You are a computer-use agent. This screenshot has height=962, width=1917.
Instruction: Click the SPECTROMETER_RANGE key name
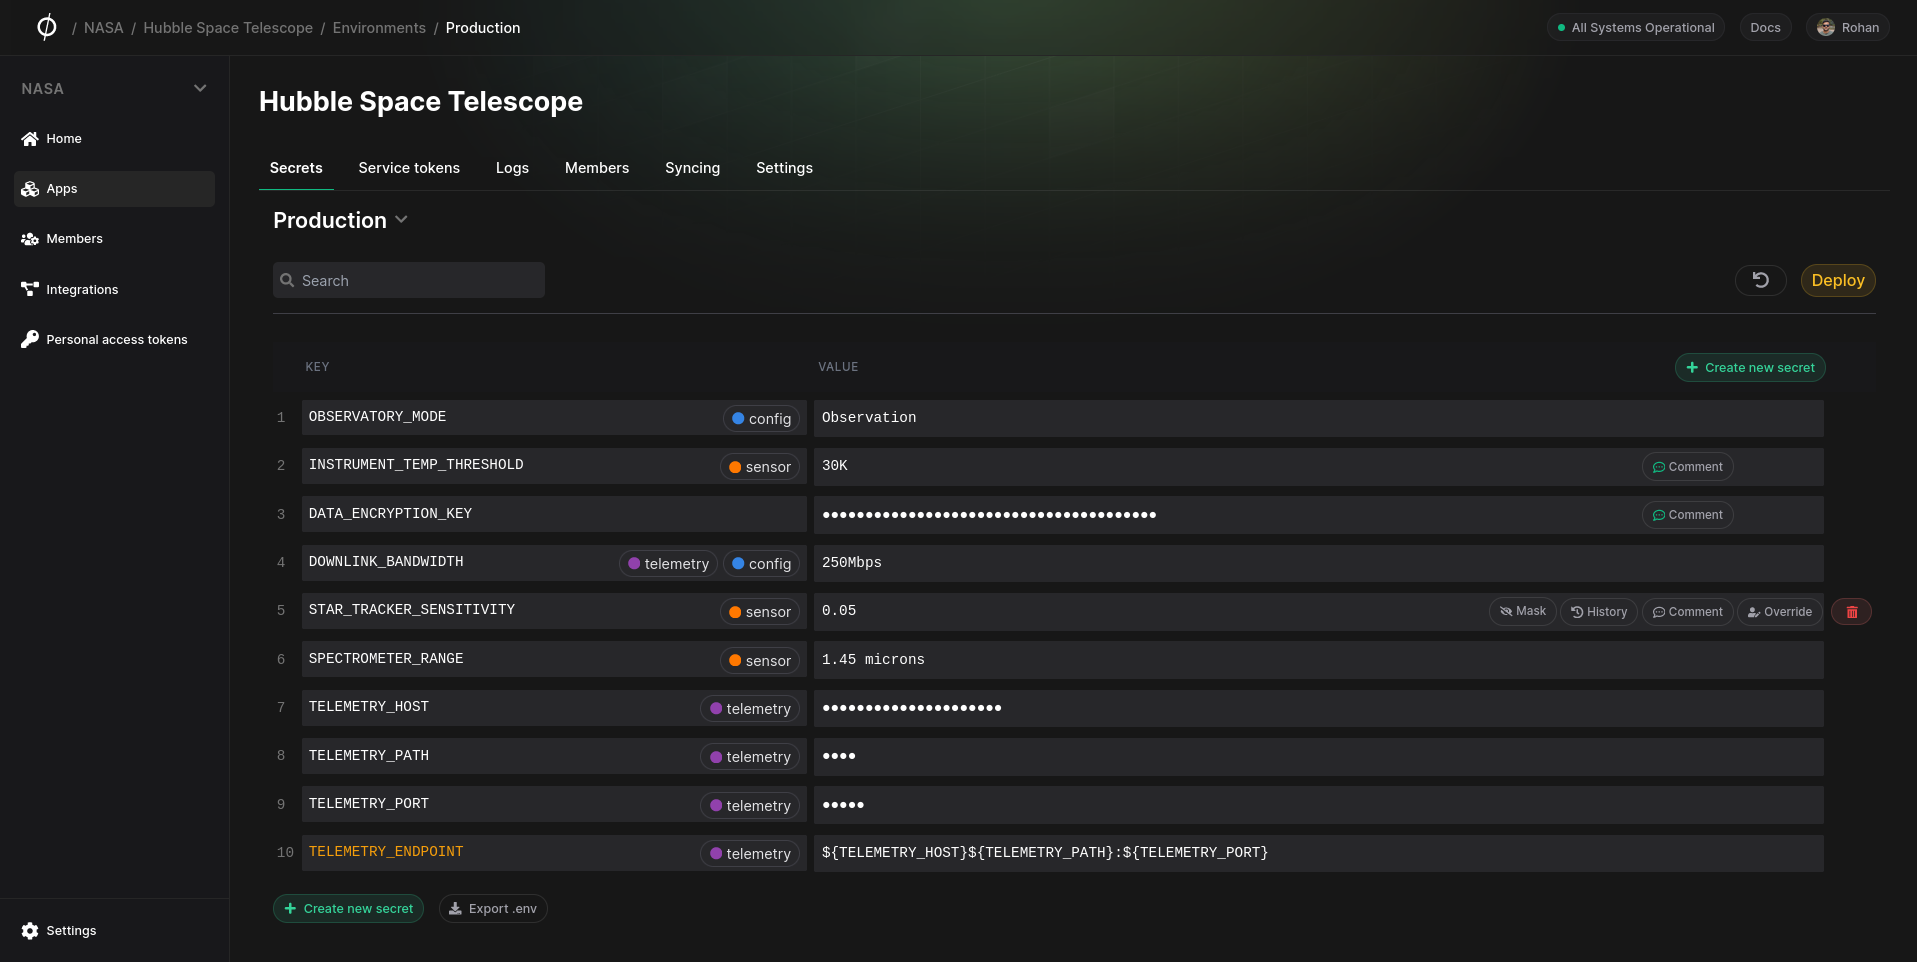[x=386, y=659]
